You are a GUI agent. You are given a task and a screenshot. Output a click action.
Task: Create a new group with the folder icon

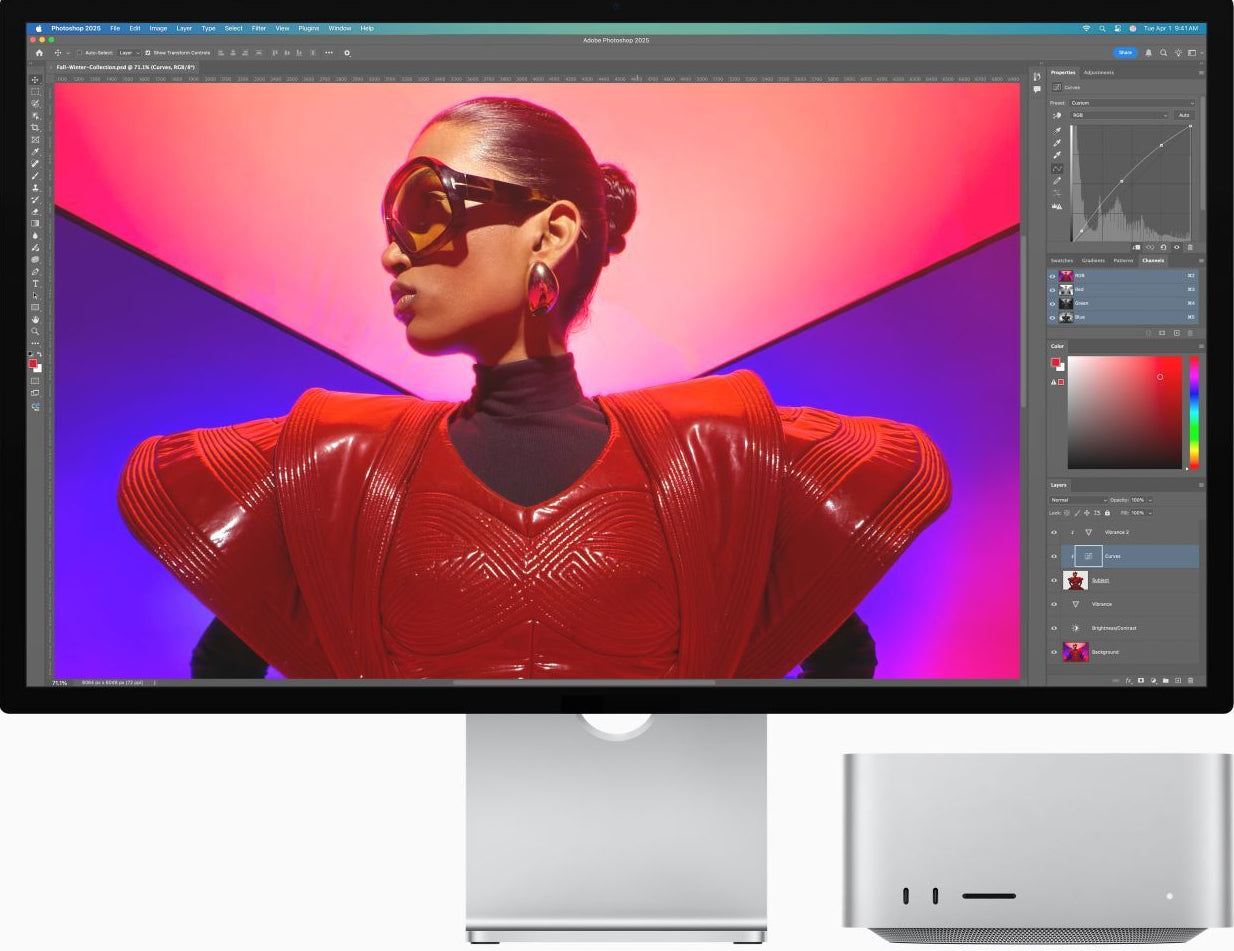click(1165, 680)
